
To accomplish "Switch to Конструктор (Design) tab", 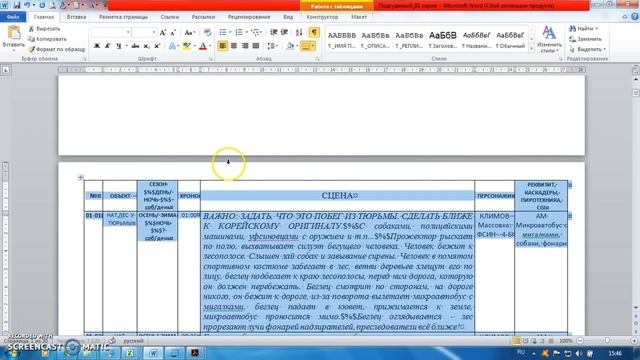I will 322,17.
